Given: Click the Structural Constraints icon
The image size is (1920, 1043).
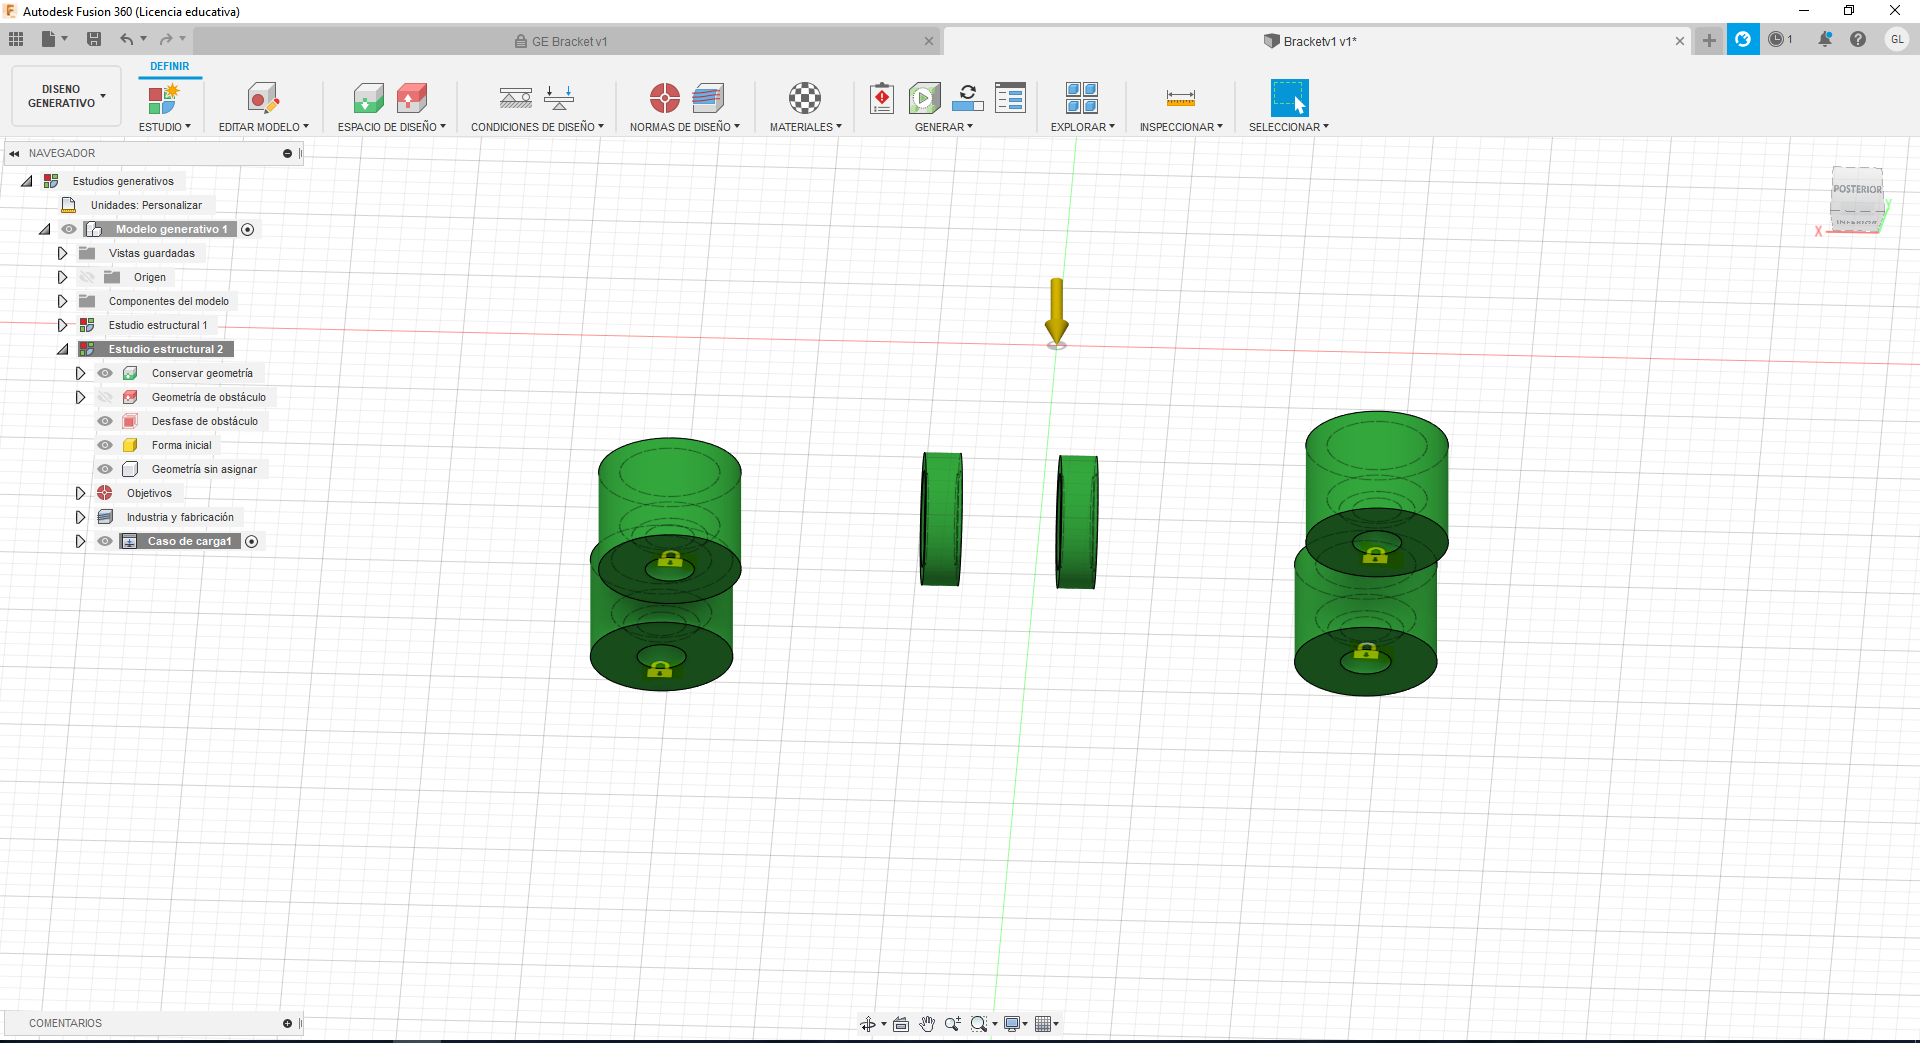Looking at the screenshot, I should [x=516, y=98].
